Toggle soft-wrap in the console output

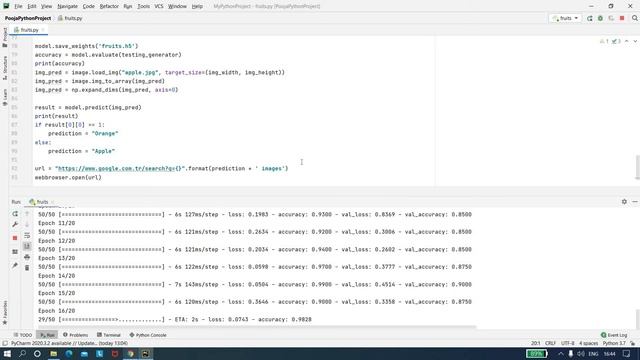[27, 236]
